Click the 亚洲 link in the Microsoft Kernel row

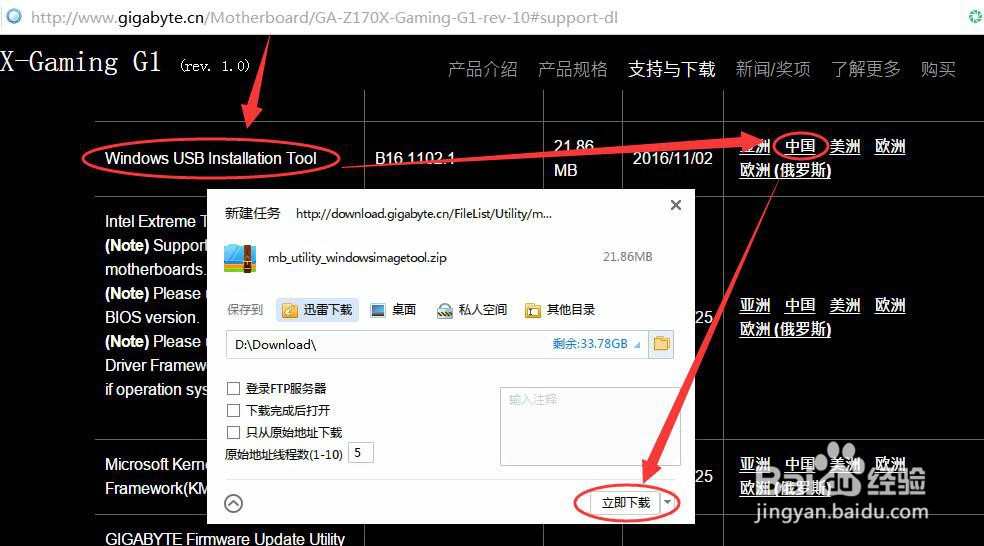click(x=755, y=464)
